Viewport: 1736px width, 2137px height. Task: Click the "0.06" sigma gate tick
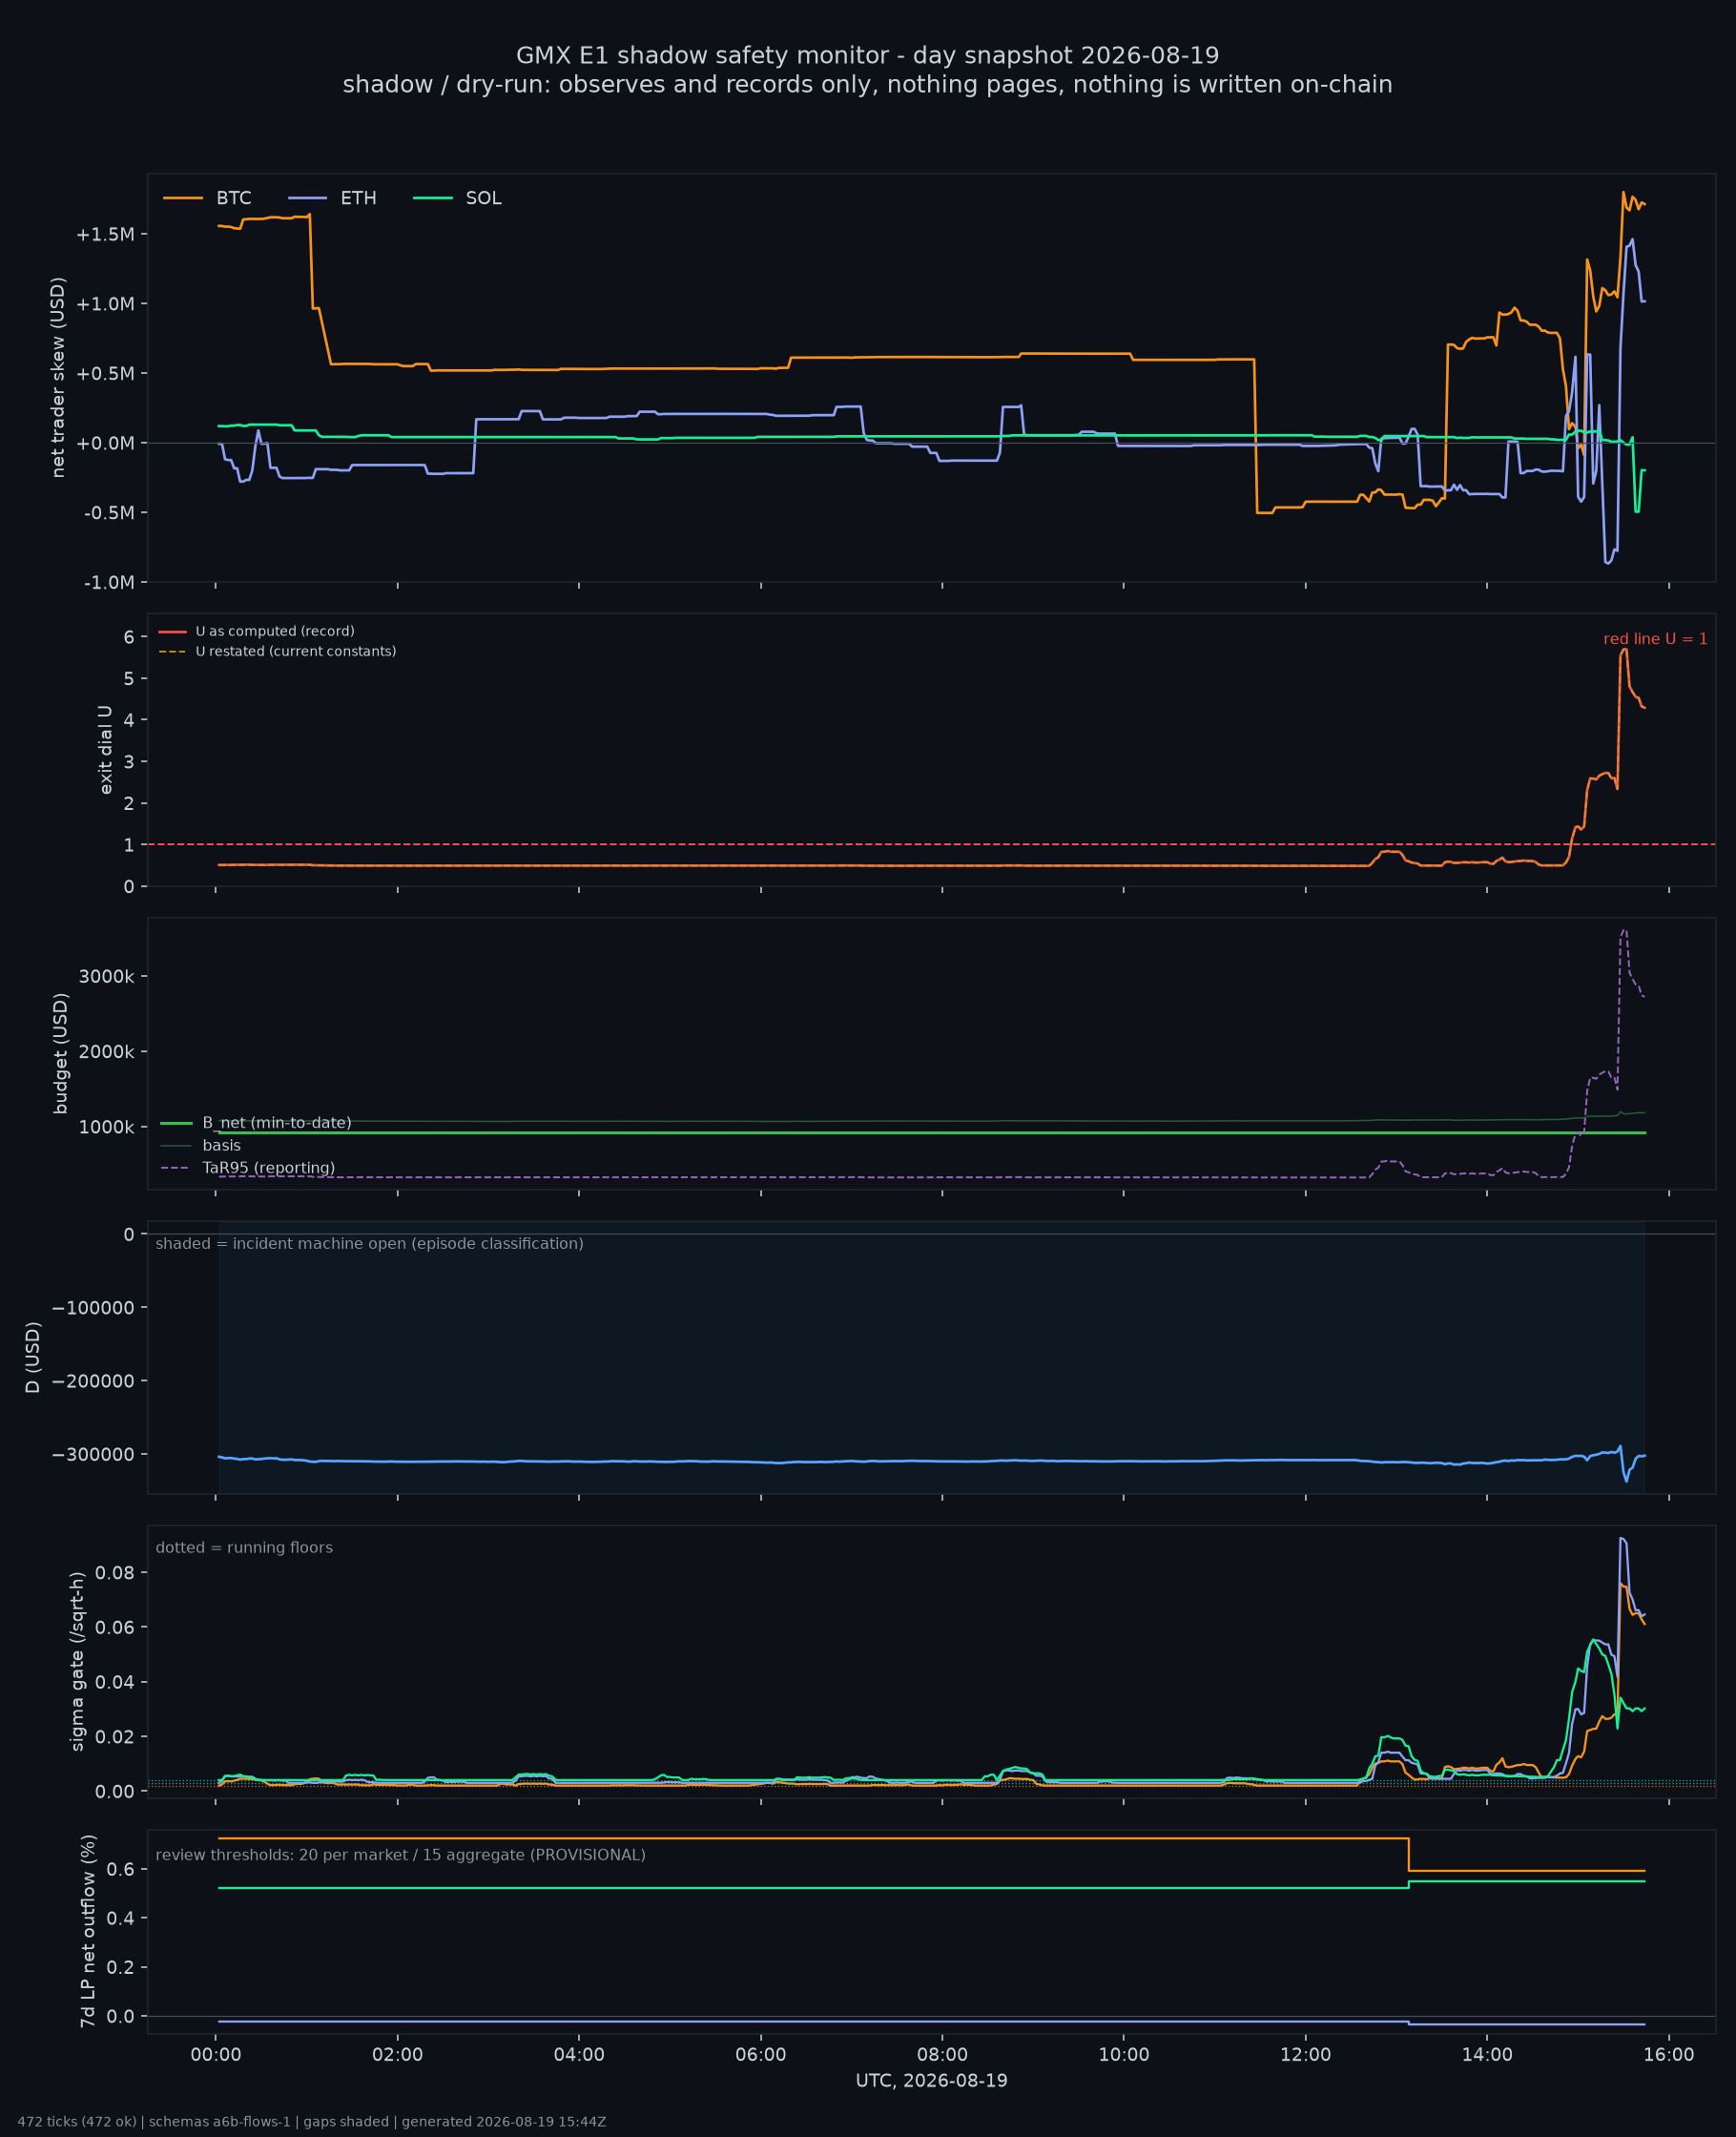tap(115, 1627)
